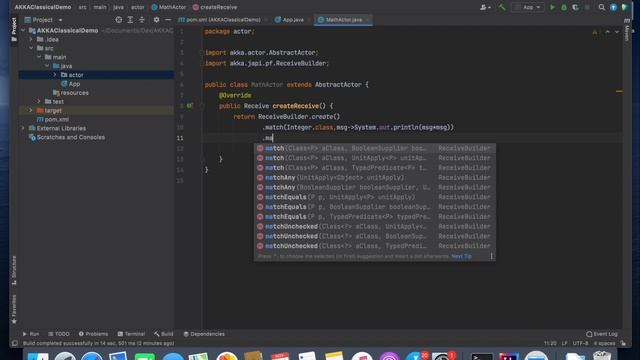Collapse the main folder
This screenshot has height=360, width=640.
pyautogui.click(x=39, y=57)
